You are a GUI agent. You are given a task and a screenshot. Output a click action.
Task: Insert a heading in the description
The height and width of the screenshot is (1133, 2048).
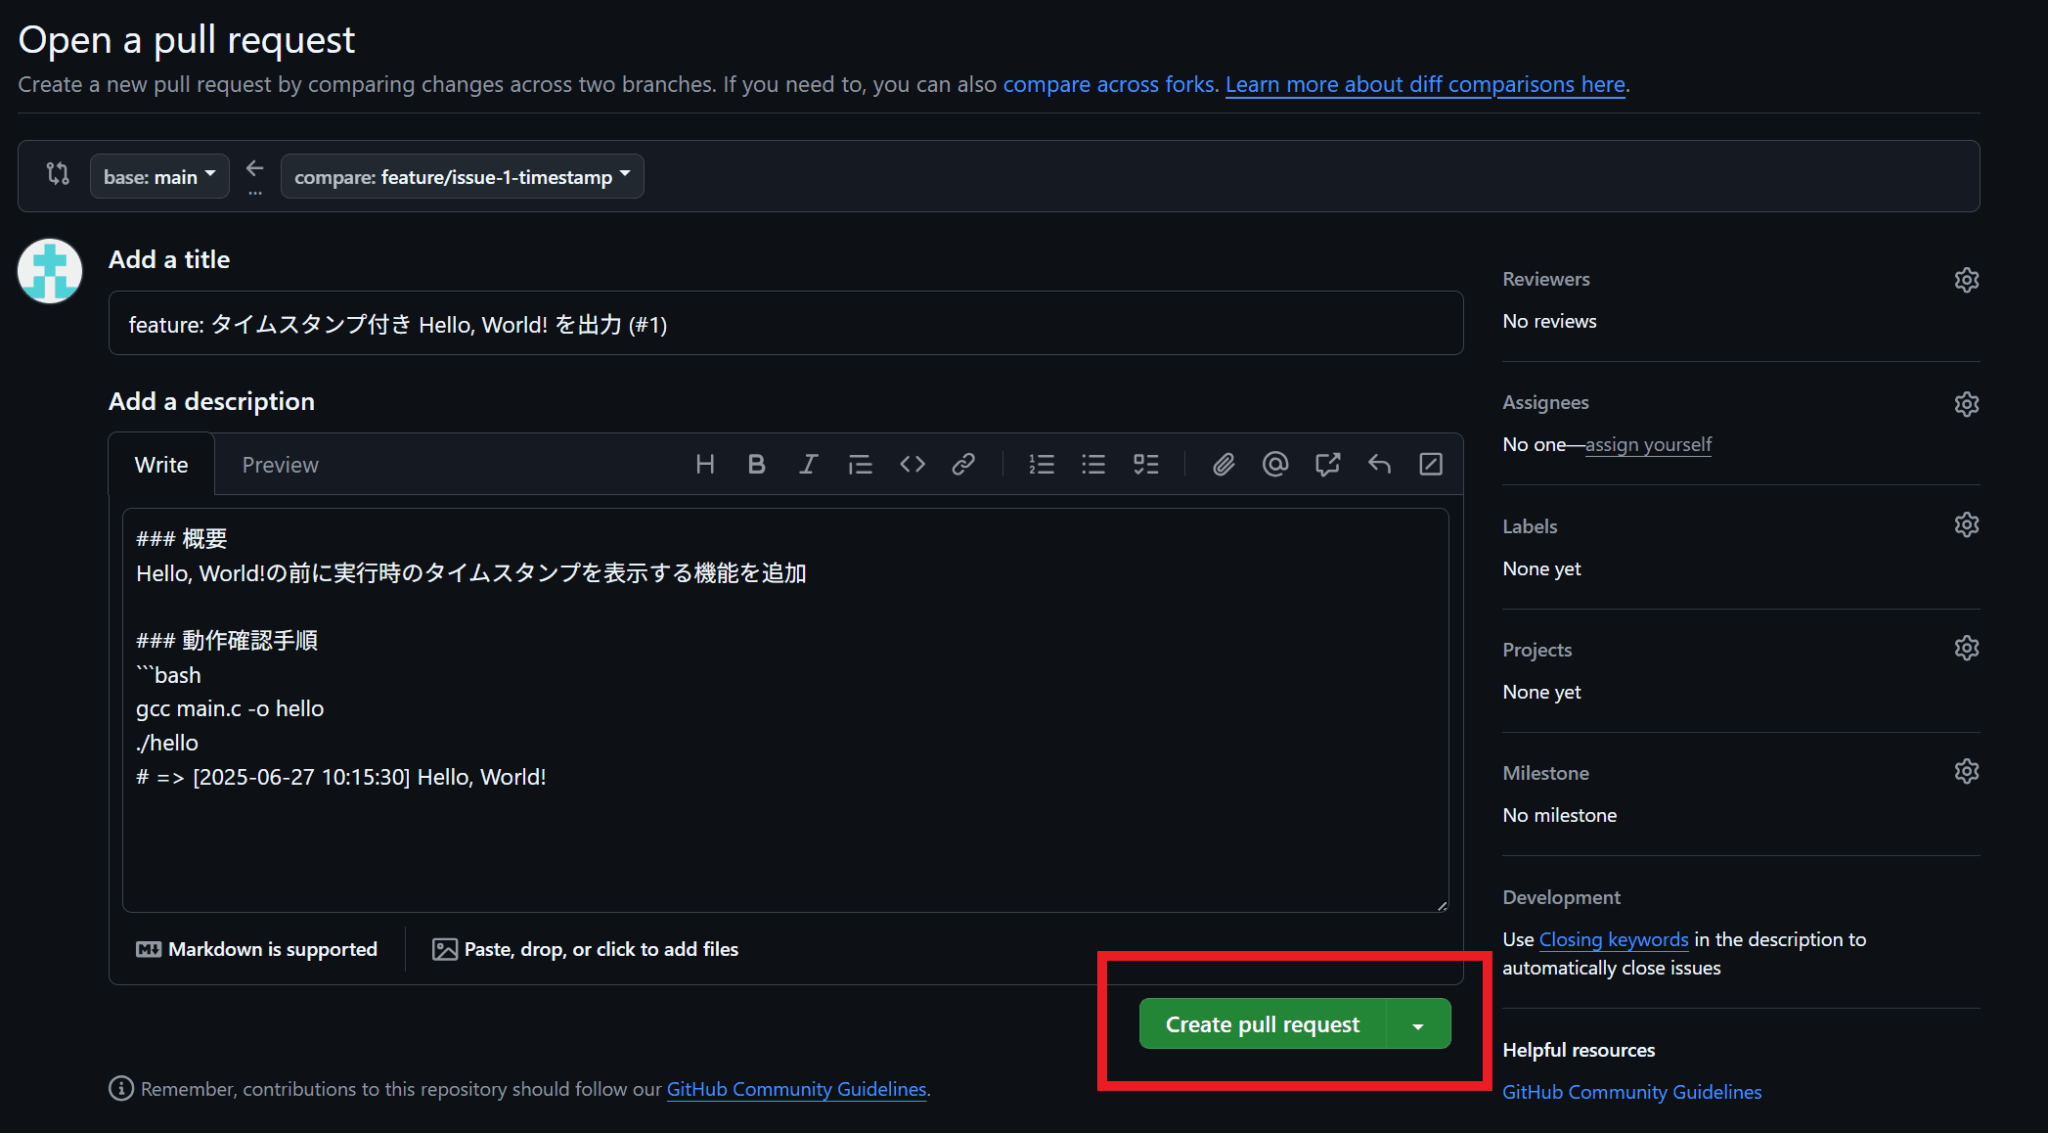[x=705, y=464]
